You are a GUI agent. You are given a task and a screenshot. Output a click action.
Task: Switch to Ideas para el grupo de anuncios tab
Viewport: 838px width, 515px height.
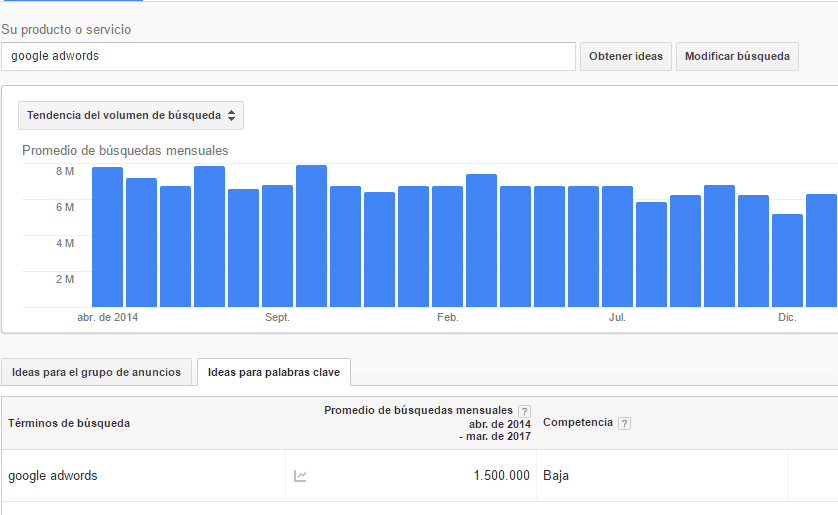96,372
